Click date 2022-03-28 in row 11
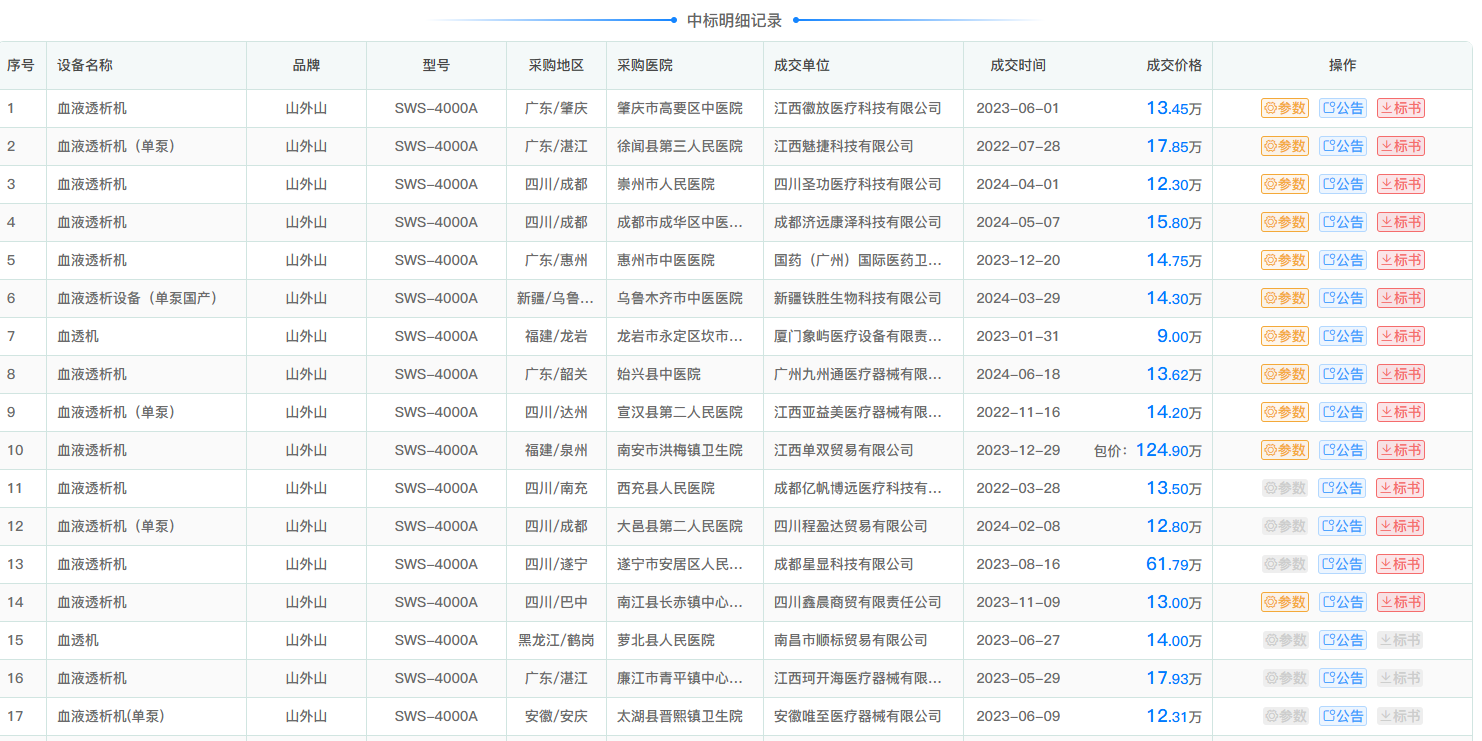This screenshot has height=741, width=1482. point(1018,488)
